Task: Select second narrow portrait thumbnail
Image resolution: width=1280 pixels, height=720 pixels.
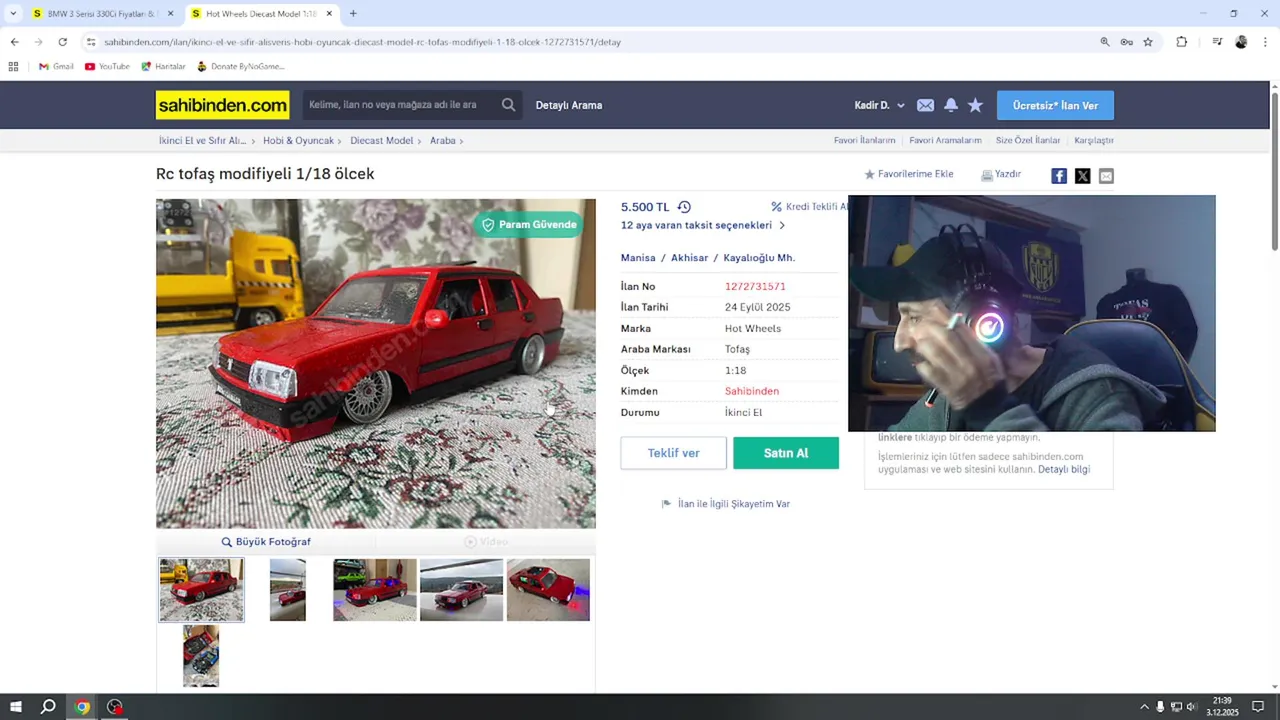Action: 288,590
